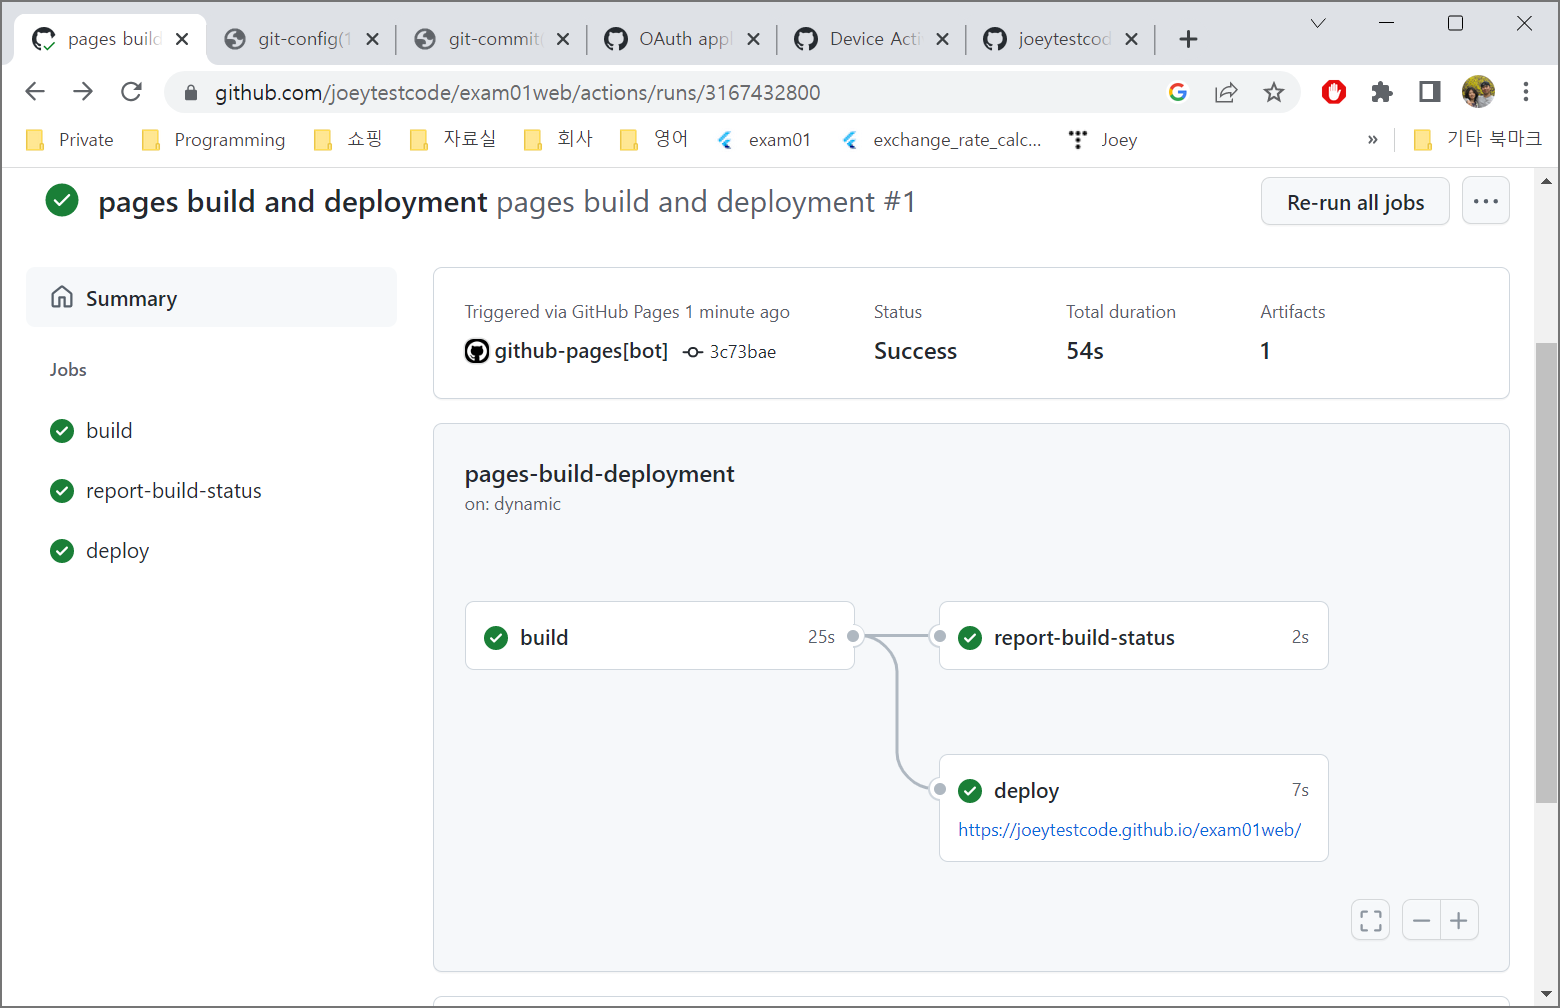The height and width of the screenshot is (1008, 1560).
Task: Click the scrollbar up arrow
Action: point(1547,181)
